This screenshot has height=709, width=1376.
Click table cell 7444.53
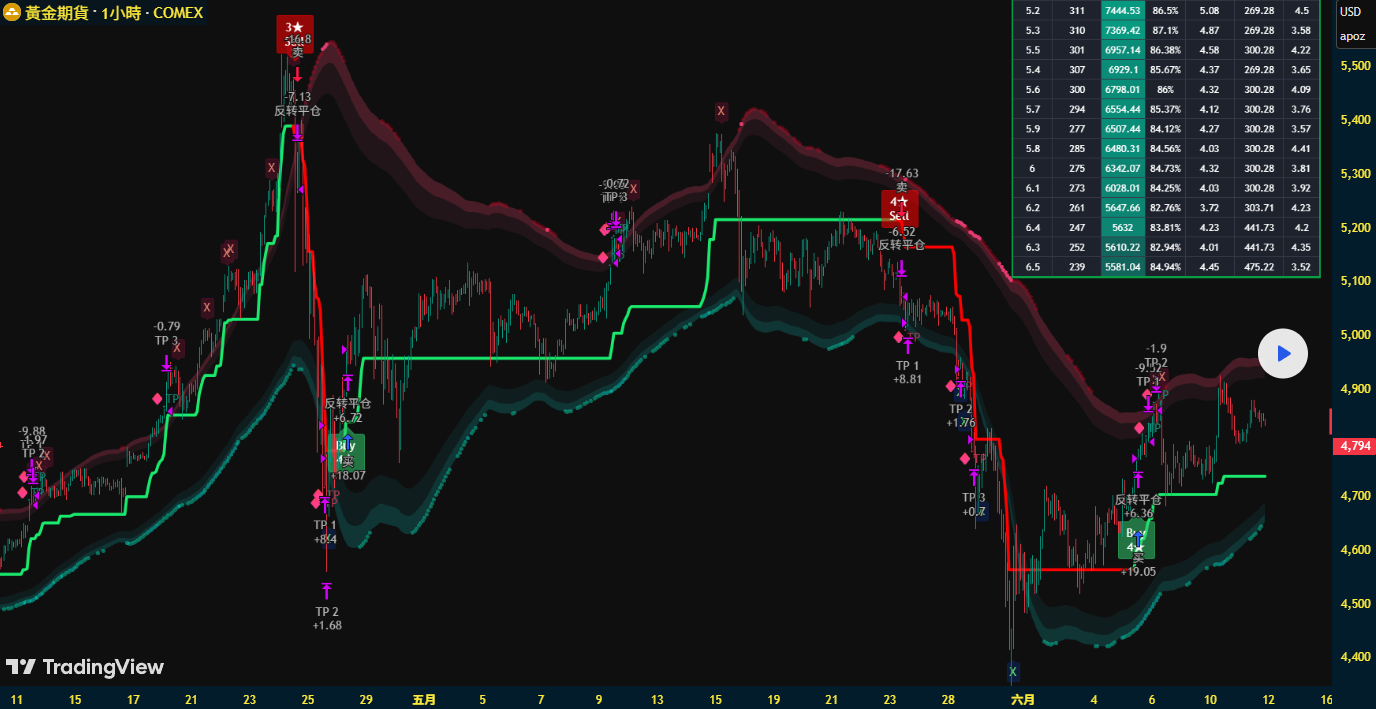click(x=1122, y=11)
